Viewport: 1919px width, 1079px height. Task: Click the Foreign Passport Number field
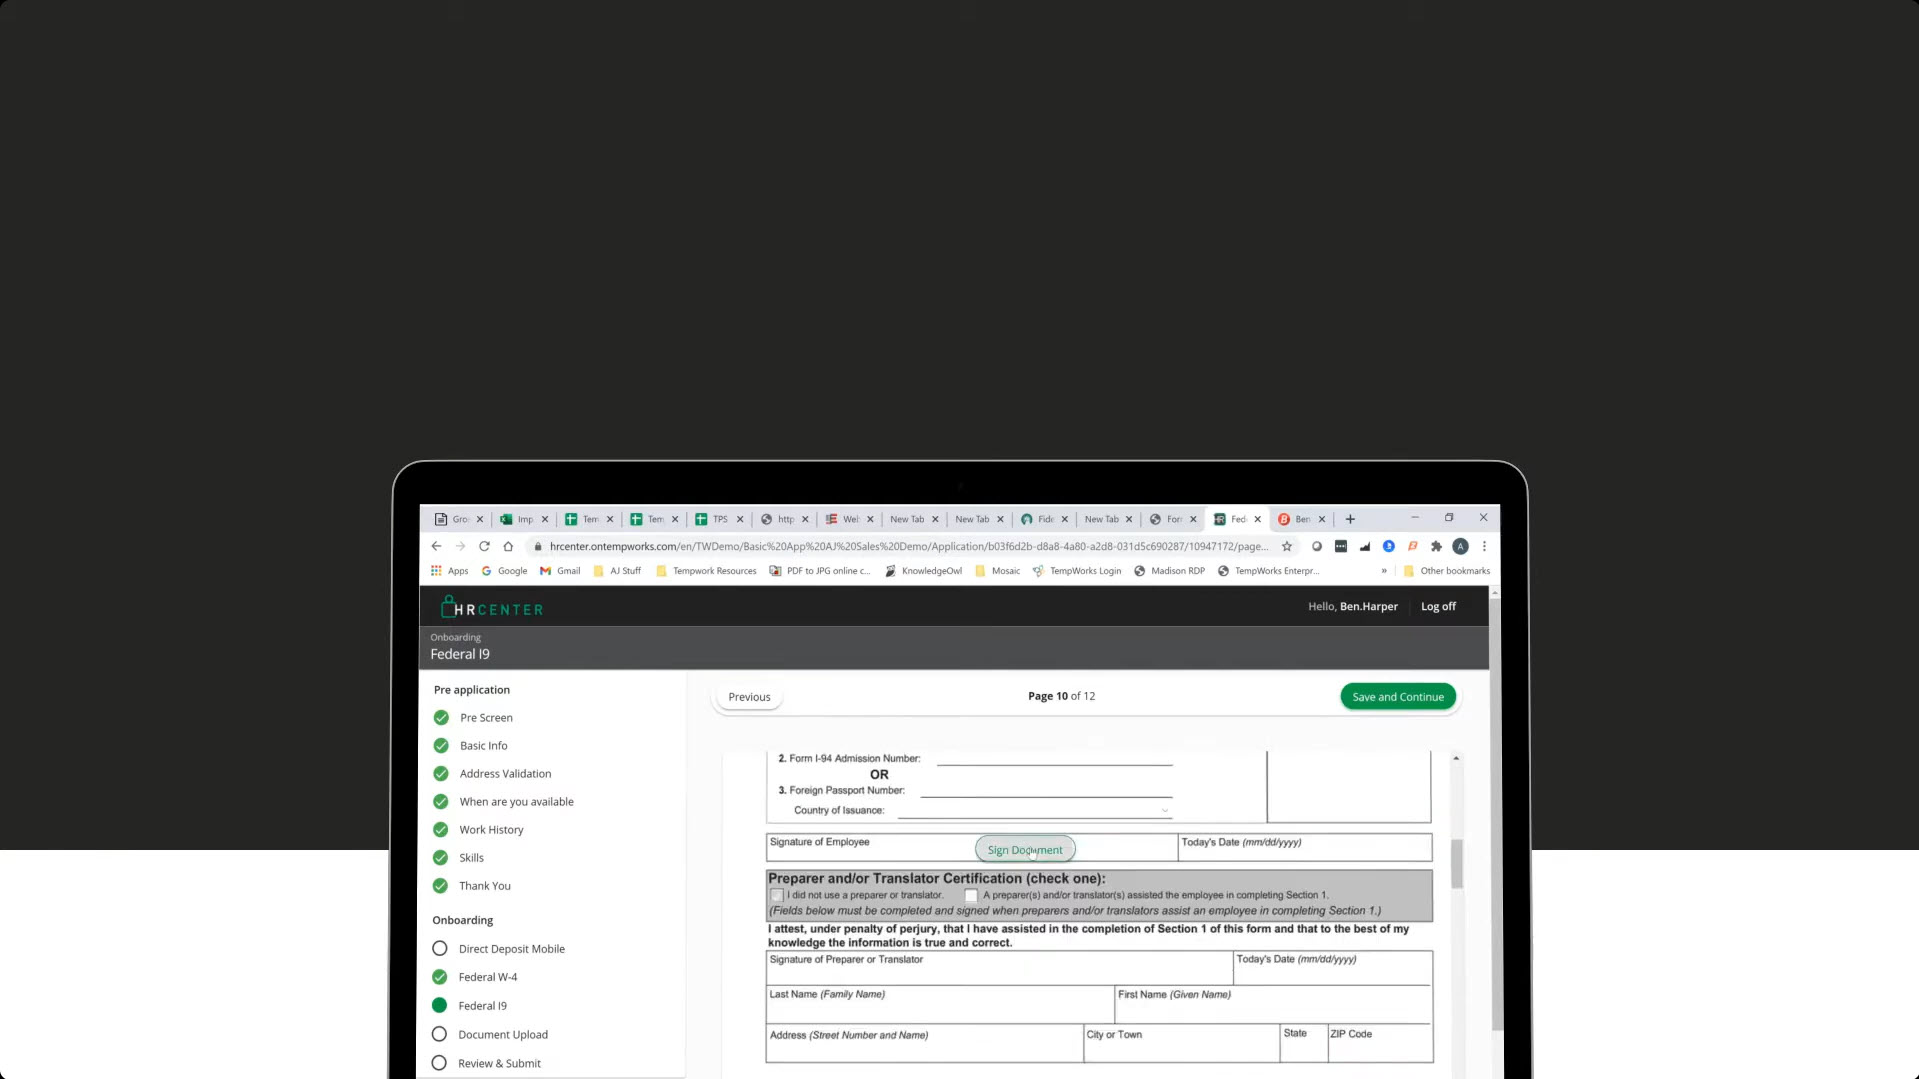[1045, 790]
